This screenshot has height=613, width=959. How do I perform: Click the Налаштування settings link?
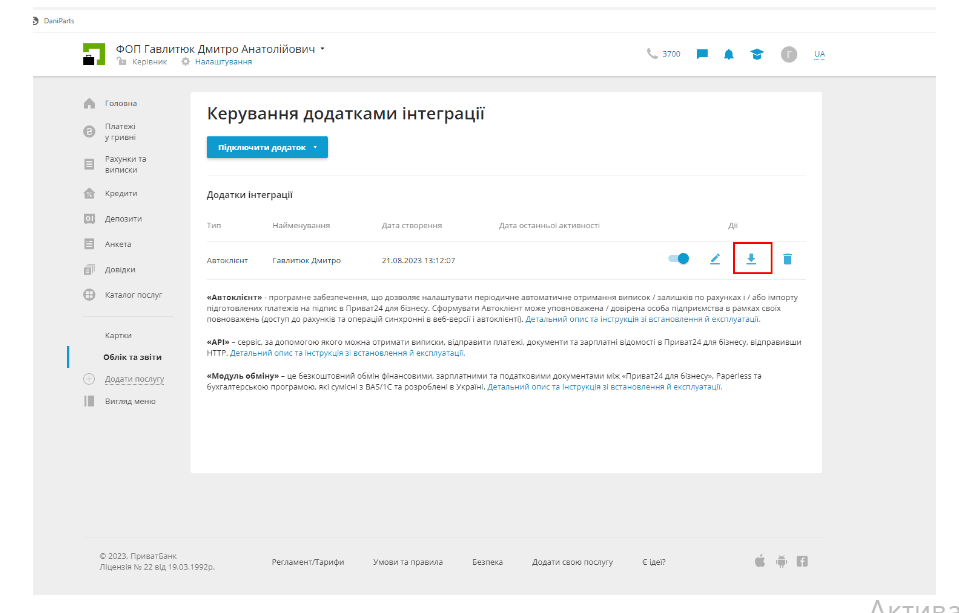(222, 62)
